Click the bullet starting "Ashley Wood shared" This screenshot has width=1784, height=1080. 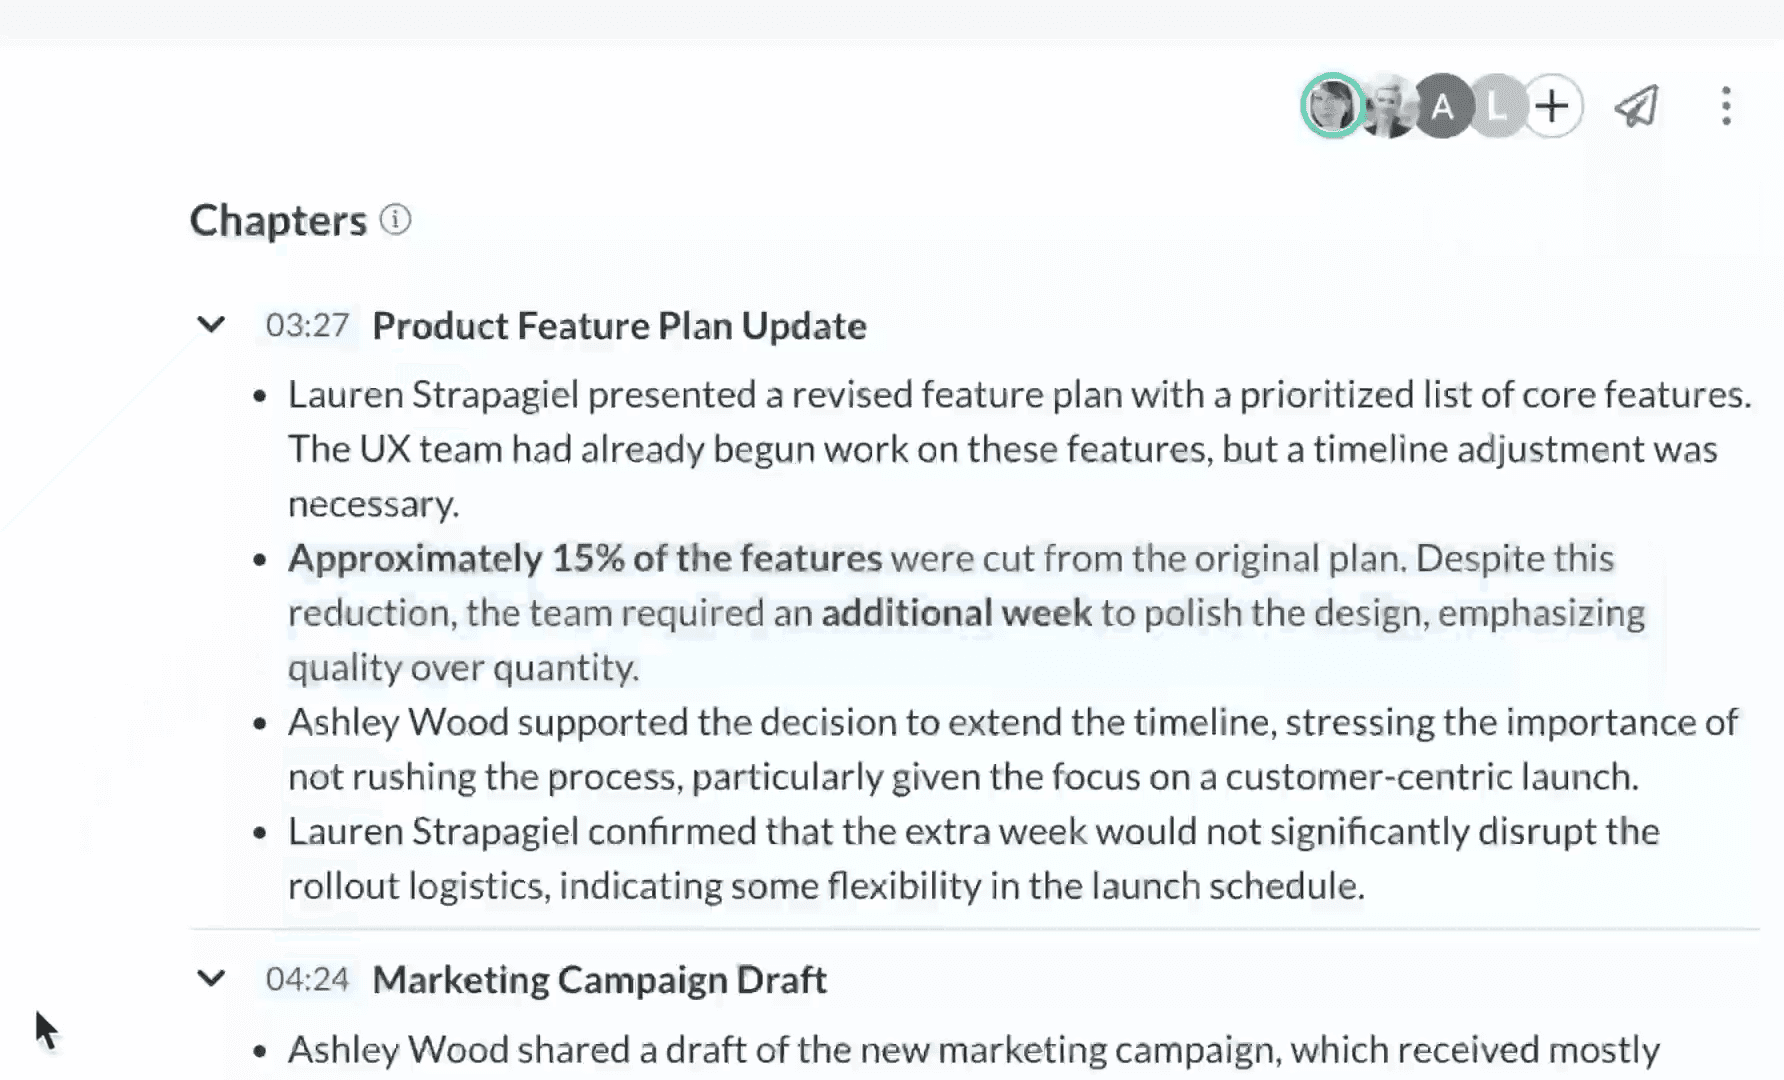coord(973,1050)
